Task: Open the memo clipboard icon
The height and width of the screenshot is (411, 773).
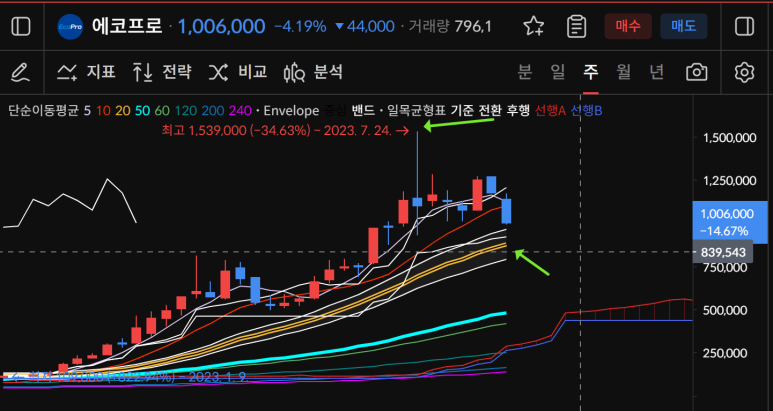Action: point(576,26)
